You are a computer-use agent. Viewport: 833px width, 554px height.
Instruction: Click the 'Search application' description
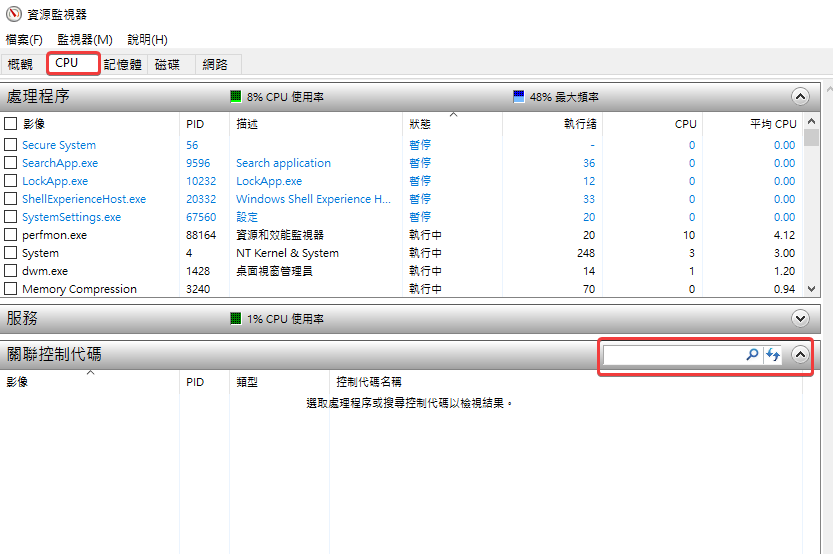point(283,163)
